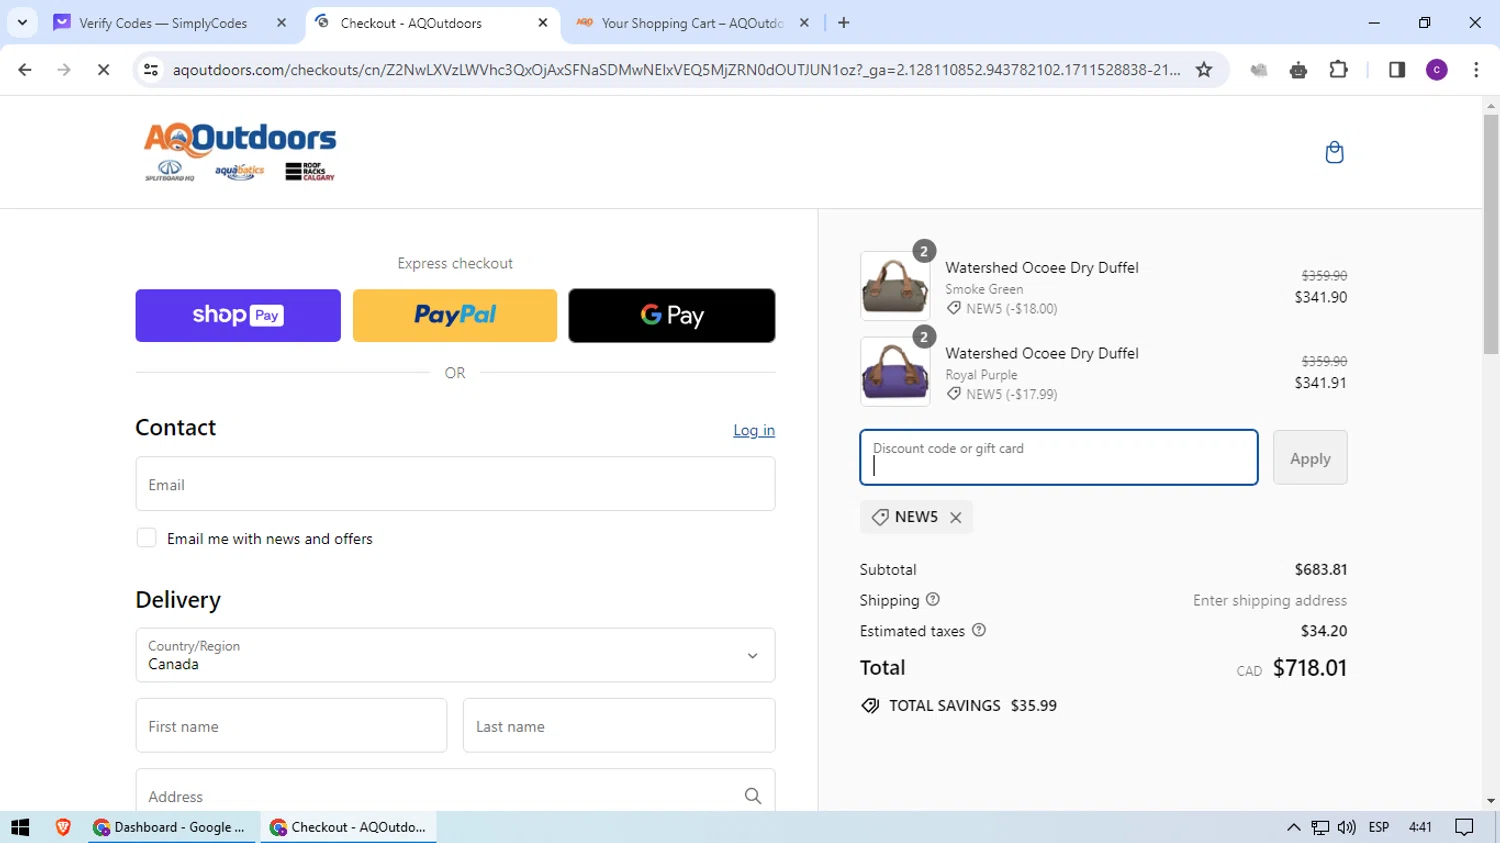
Task: Open the volume control in system tray
Action: [x=1347, y=827]
